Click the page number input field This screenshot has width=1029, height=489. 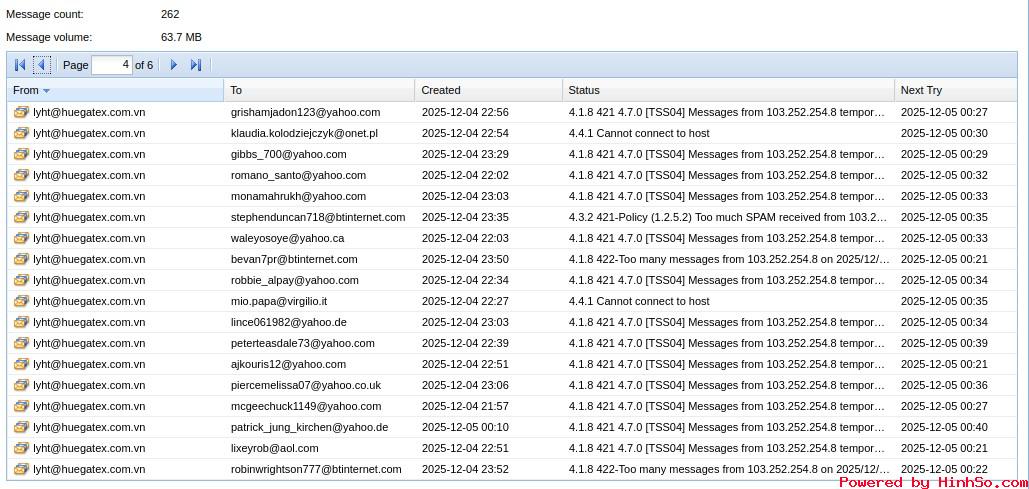[x=112, y=65]
